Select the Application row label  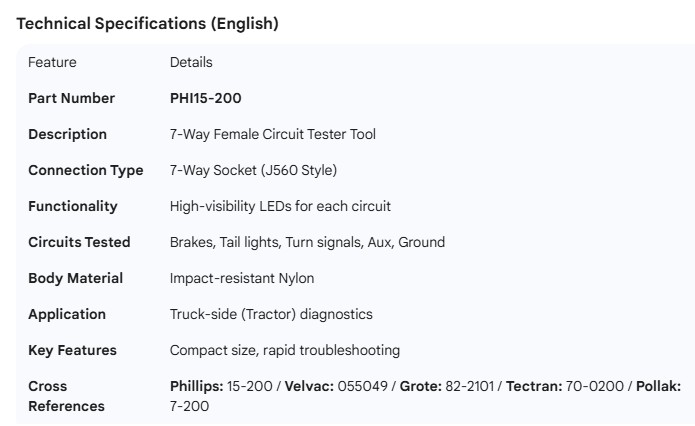coord(66,314)
